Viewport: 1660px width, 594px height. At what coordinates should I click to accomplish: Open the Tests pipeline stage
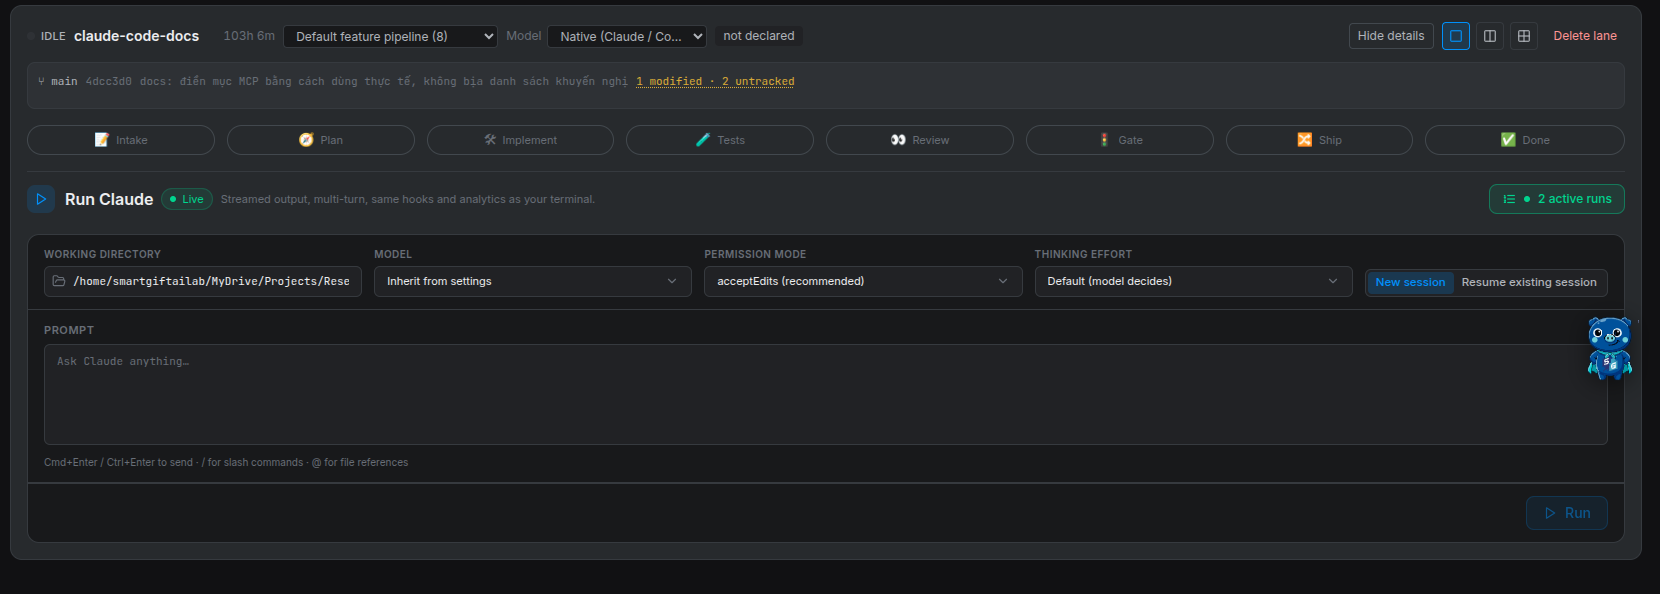[x=720, y=140]
